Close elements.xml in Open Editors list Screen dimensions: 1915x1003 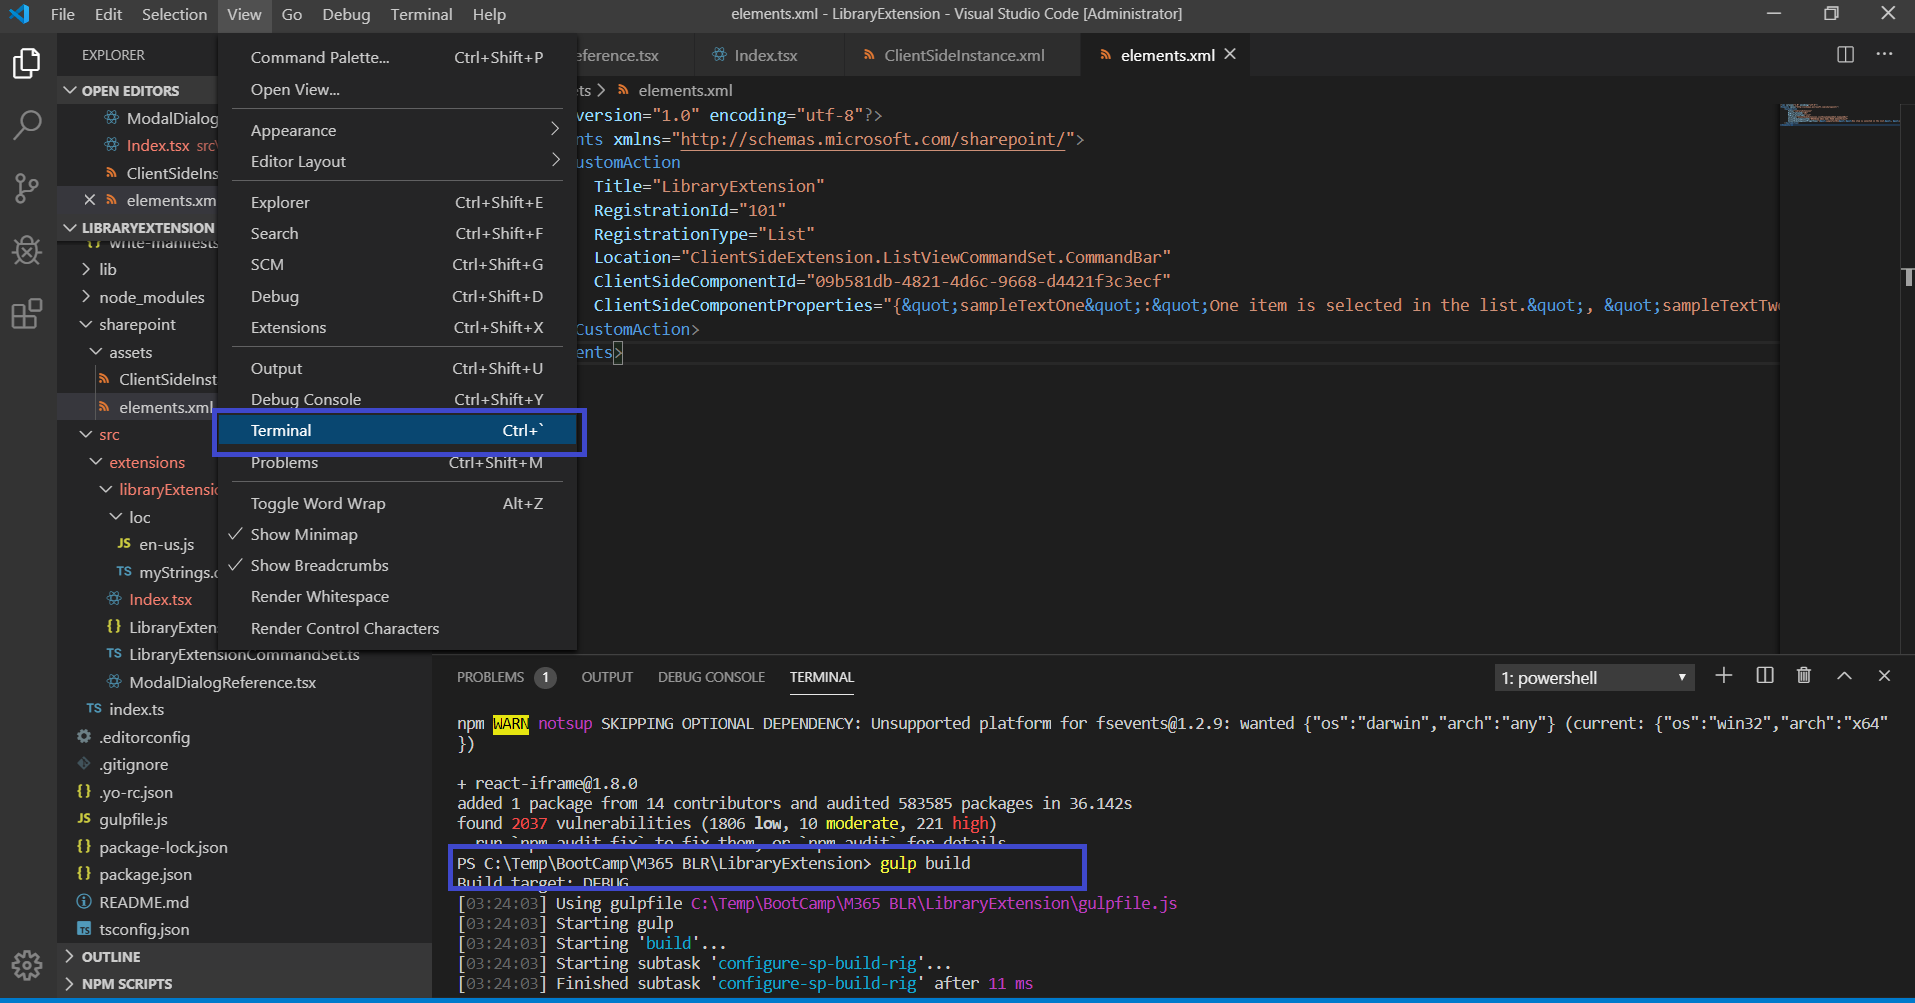coord(90,200)
